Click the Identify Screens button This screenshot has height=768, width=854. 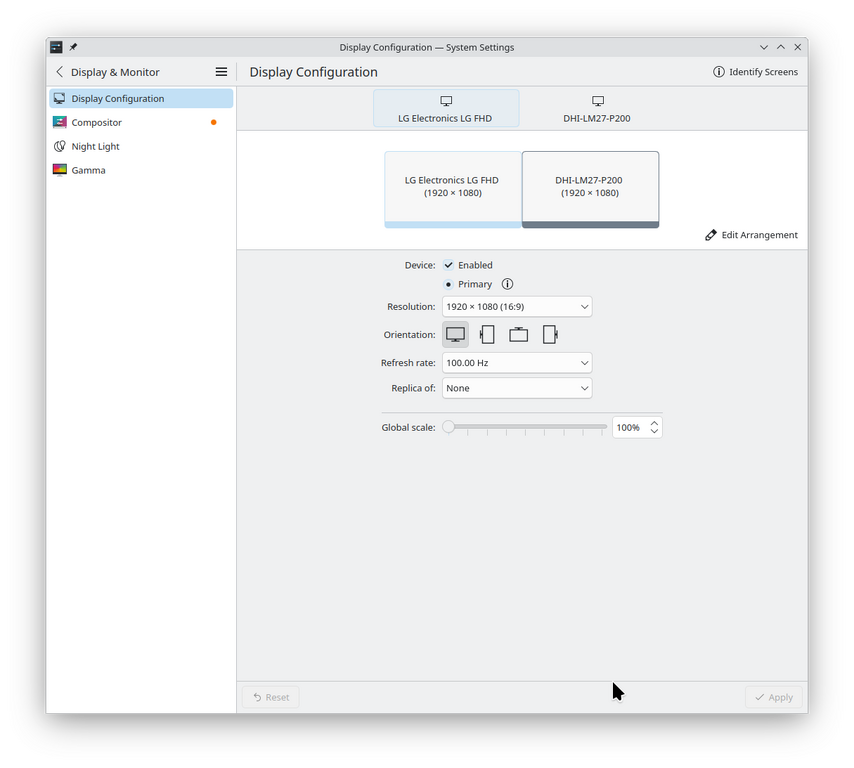(x=756, y=72)
